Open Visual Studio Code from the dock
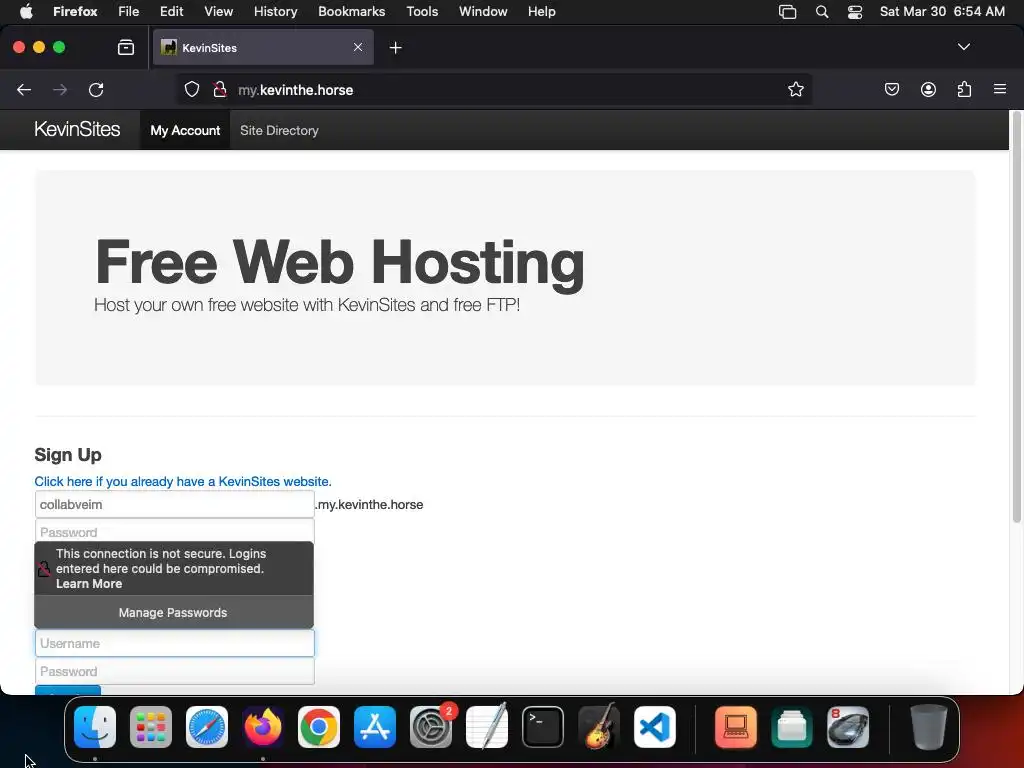1024x768 pixels. [x=654, y=727]
